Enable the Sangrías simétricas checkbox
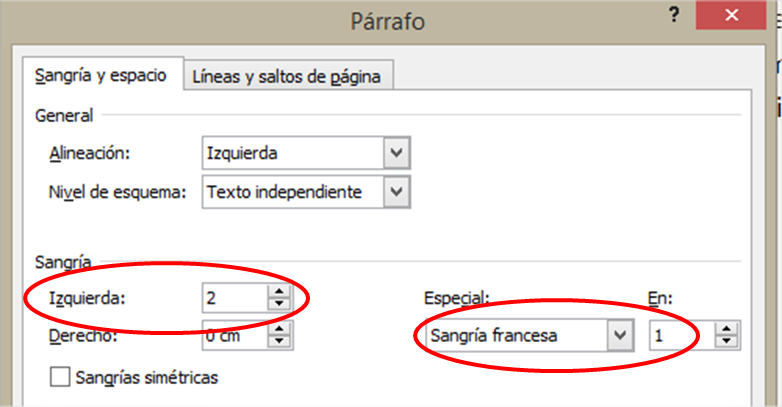 (x=61, y=377)
